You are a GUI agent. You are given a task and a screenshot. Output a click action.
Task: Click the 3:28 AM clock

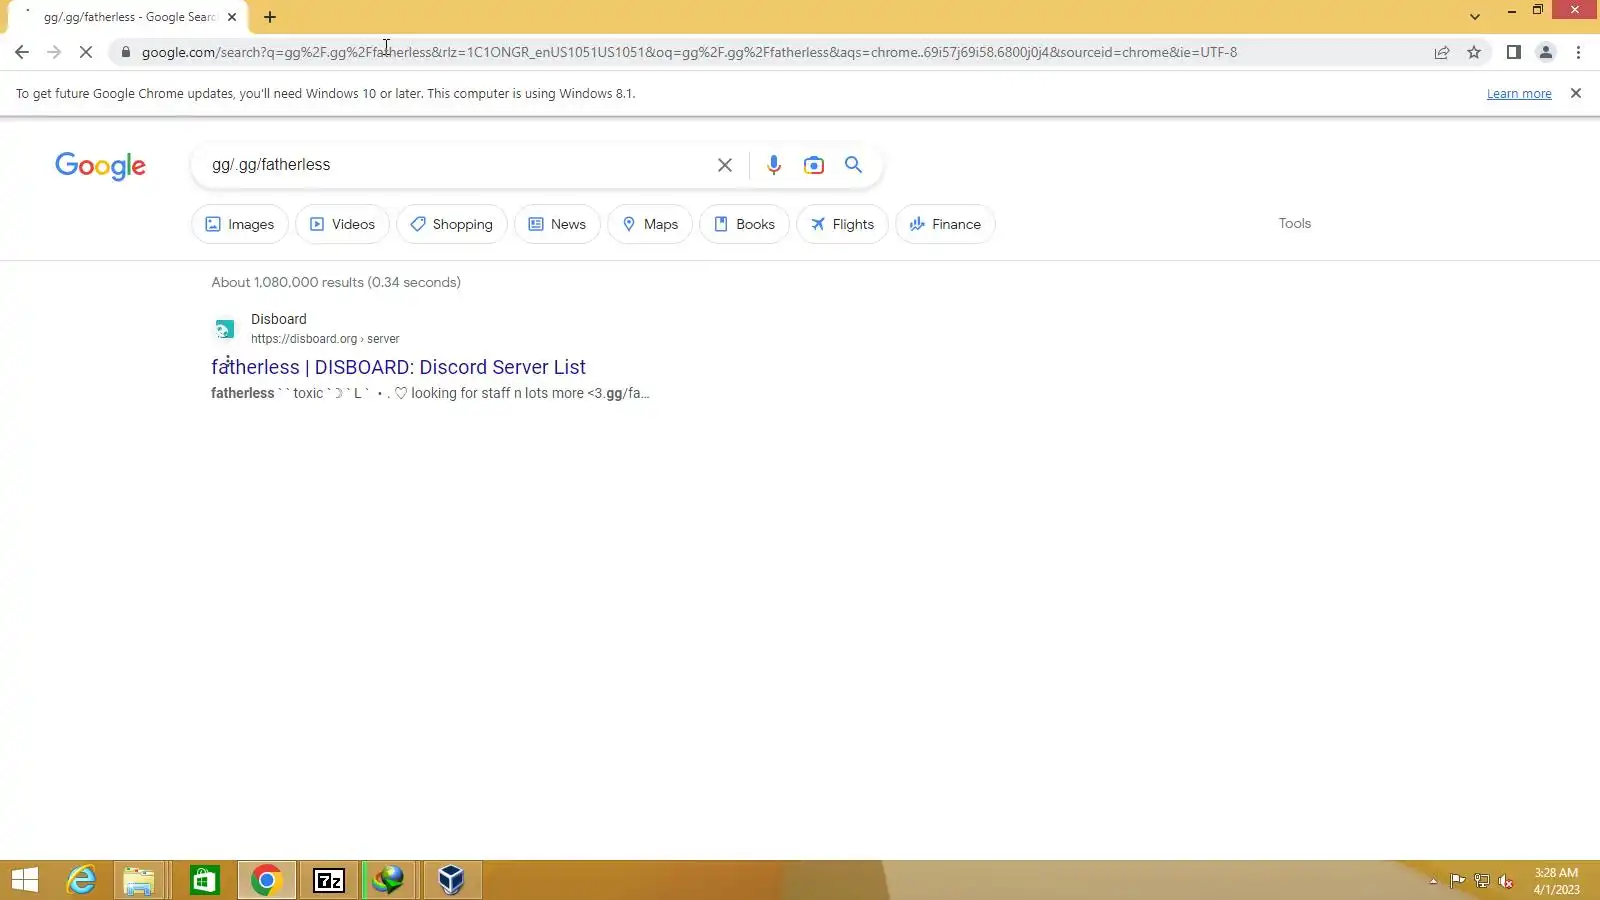(1556, 873)
